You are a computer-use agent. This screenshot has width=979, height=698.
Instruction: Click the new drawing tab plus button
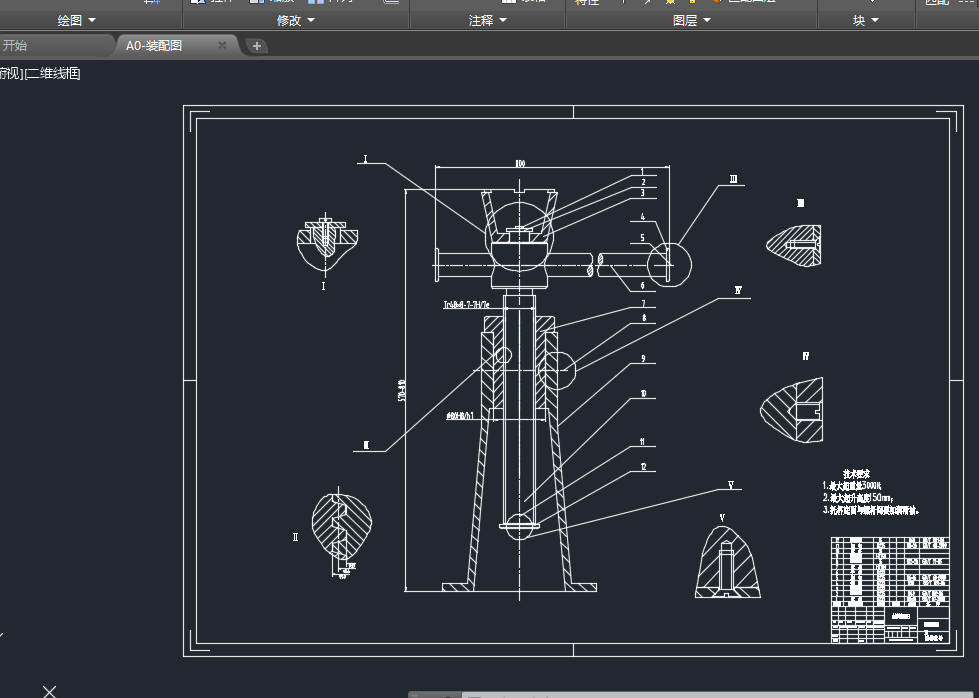pos(256,46)
